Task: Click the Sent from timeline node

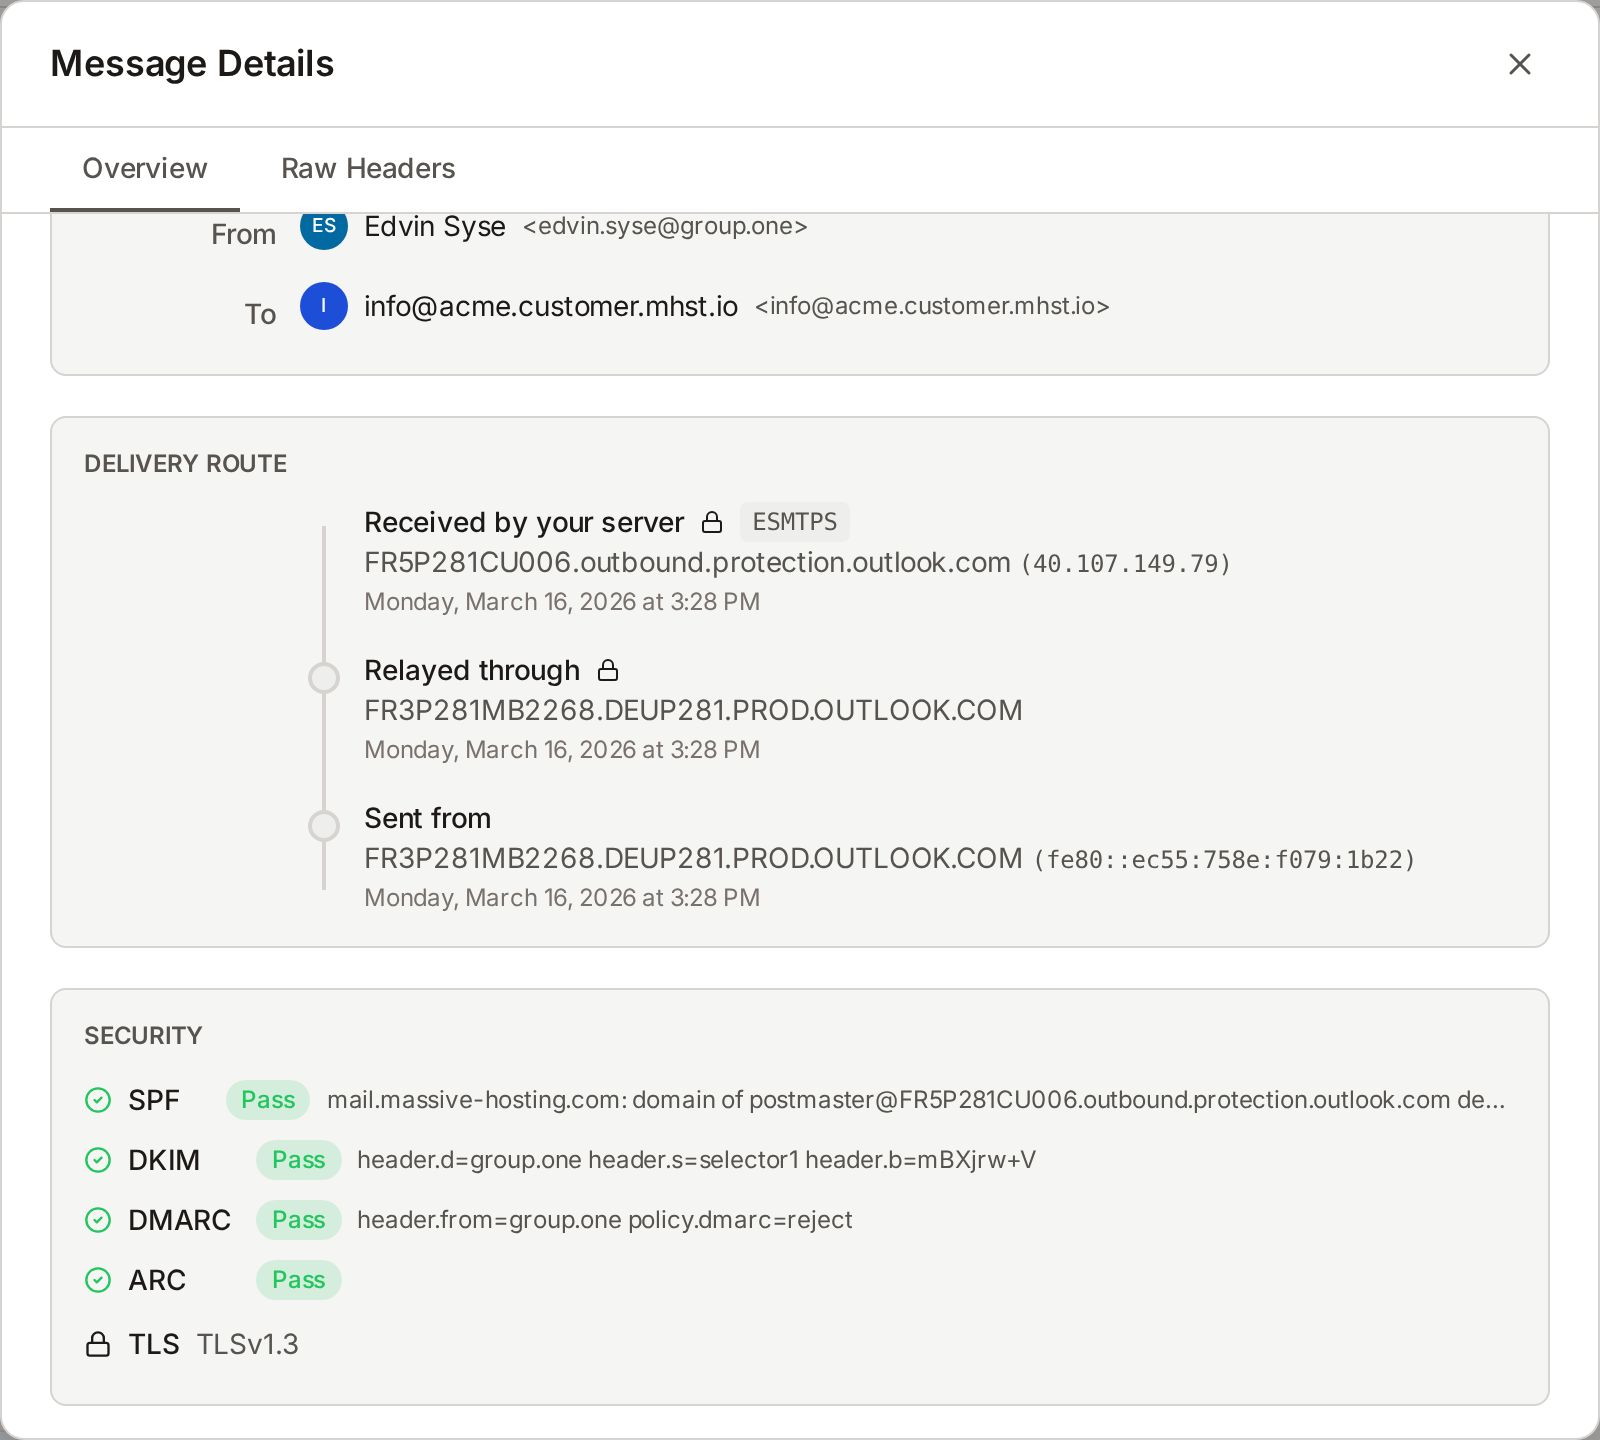Action: [323, 826]
